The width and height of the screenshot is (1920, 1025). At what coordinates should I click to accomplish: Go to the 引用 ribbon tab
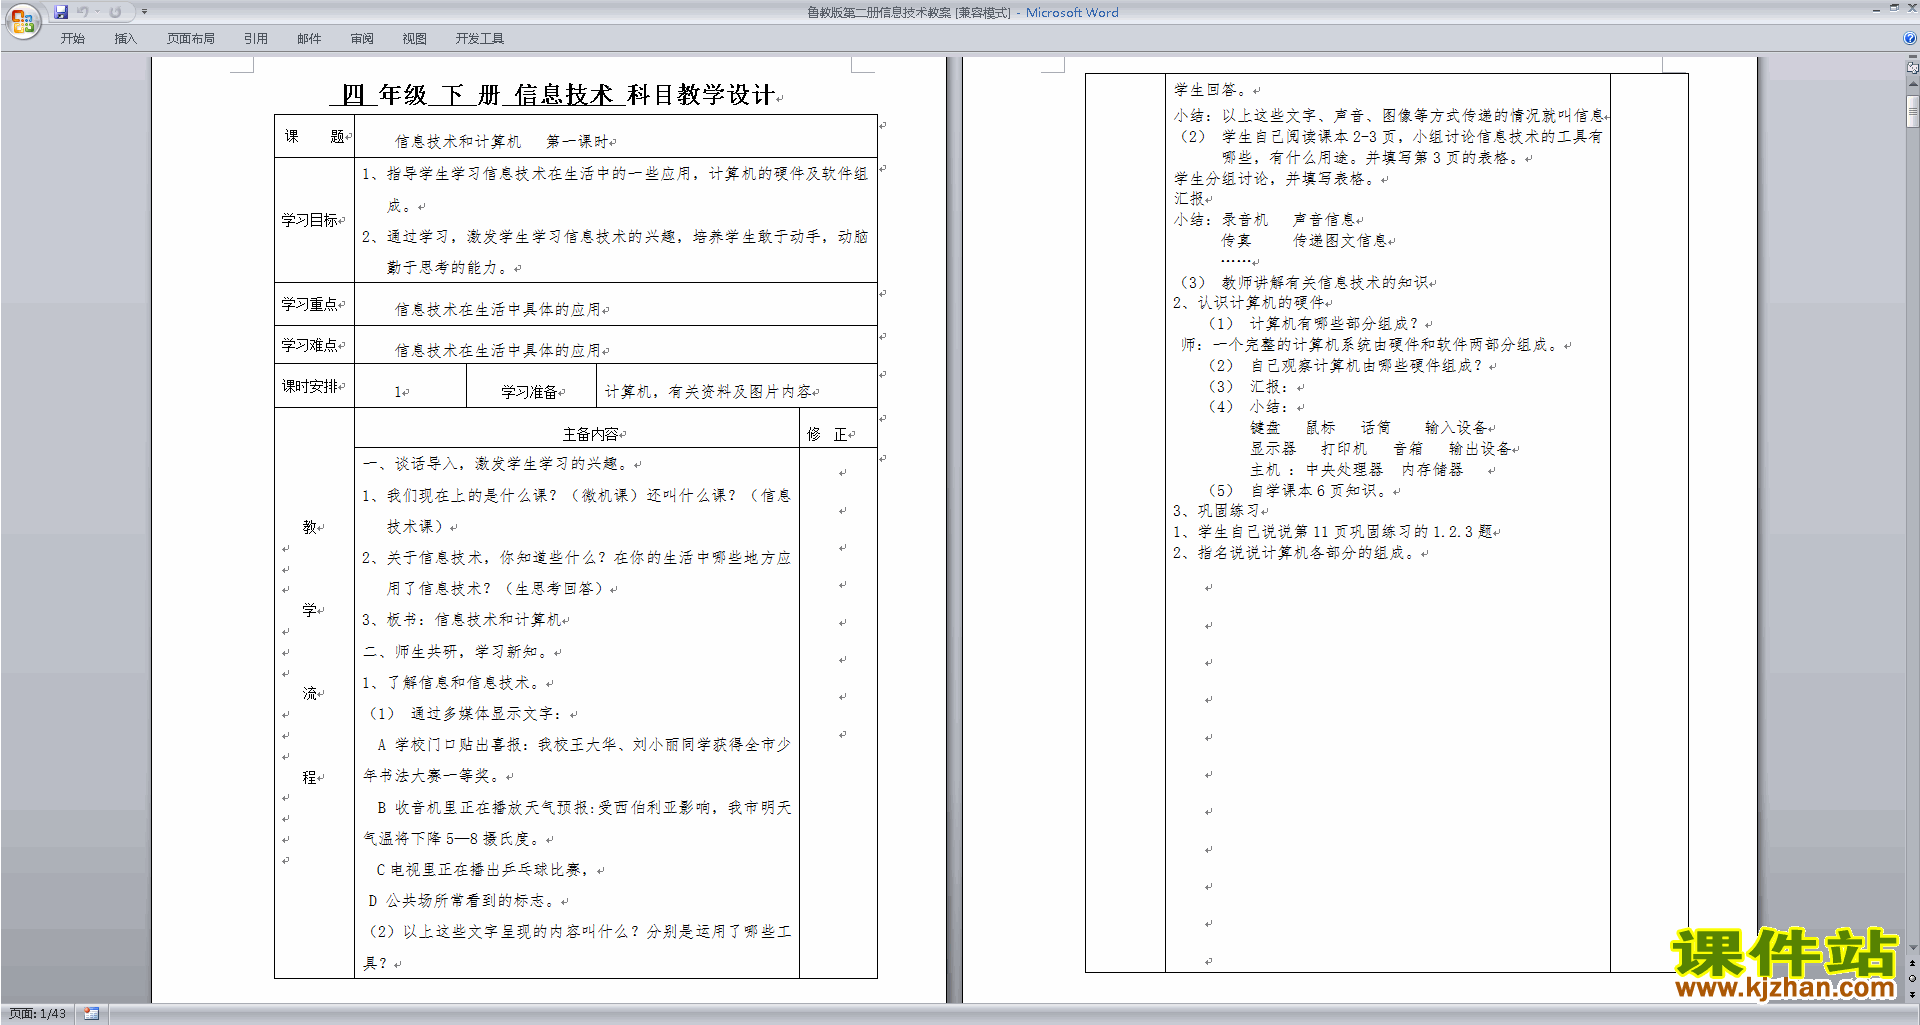pyautogui.click(x=256, y=39)
